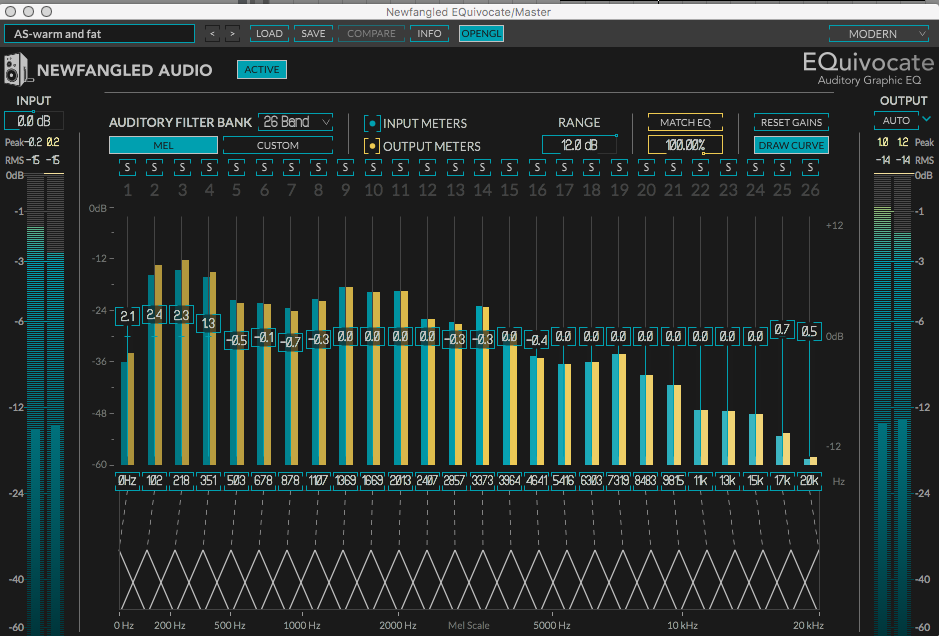This screenshot has width=939, height=636.
Task: Toggle INPUT METERS checkbox
Action: point(372,123)
